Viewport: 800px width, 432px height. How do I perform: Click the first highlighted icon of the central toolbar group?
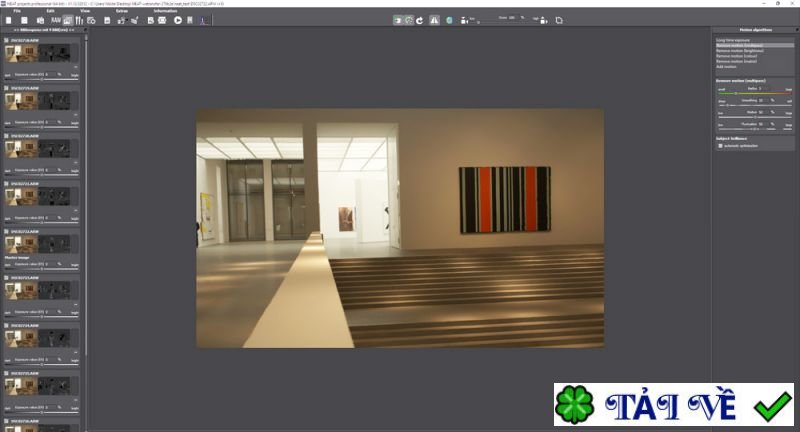point(397,20)
